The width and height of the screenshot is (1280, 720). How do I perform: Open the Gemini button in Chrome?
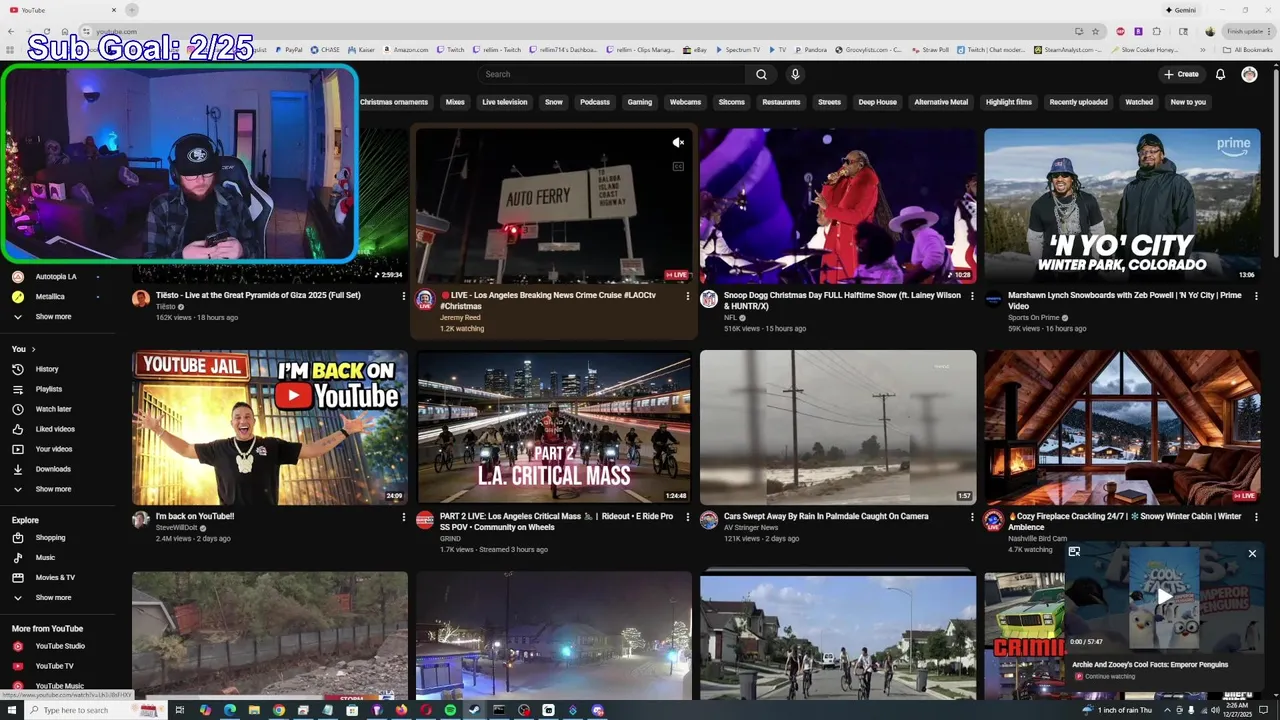click(x=1181, y=9)
